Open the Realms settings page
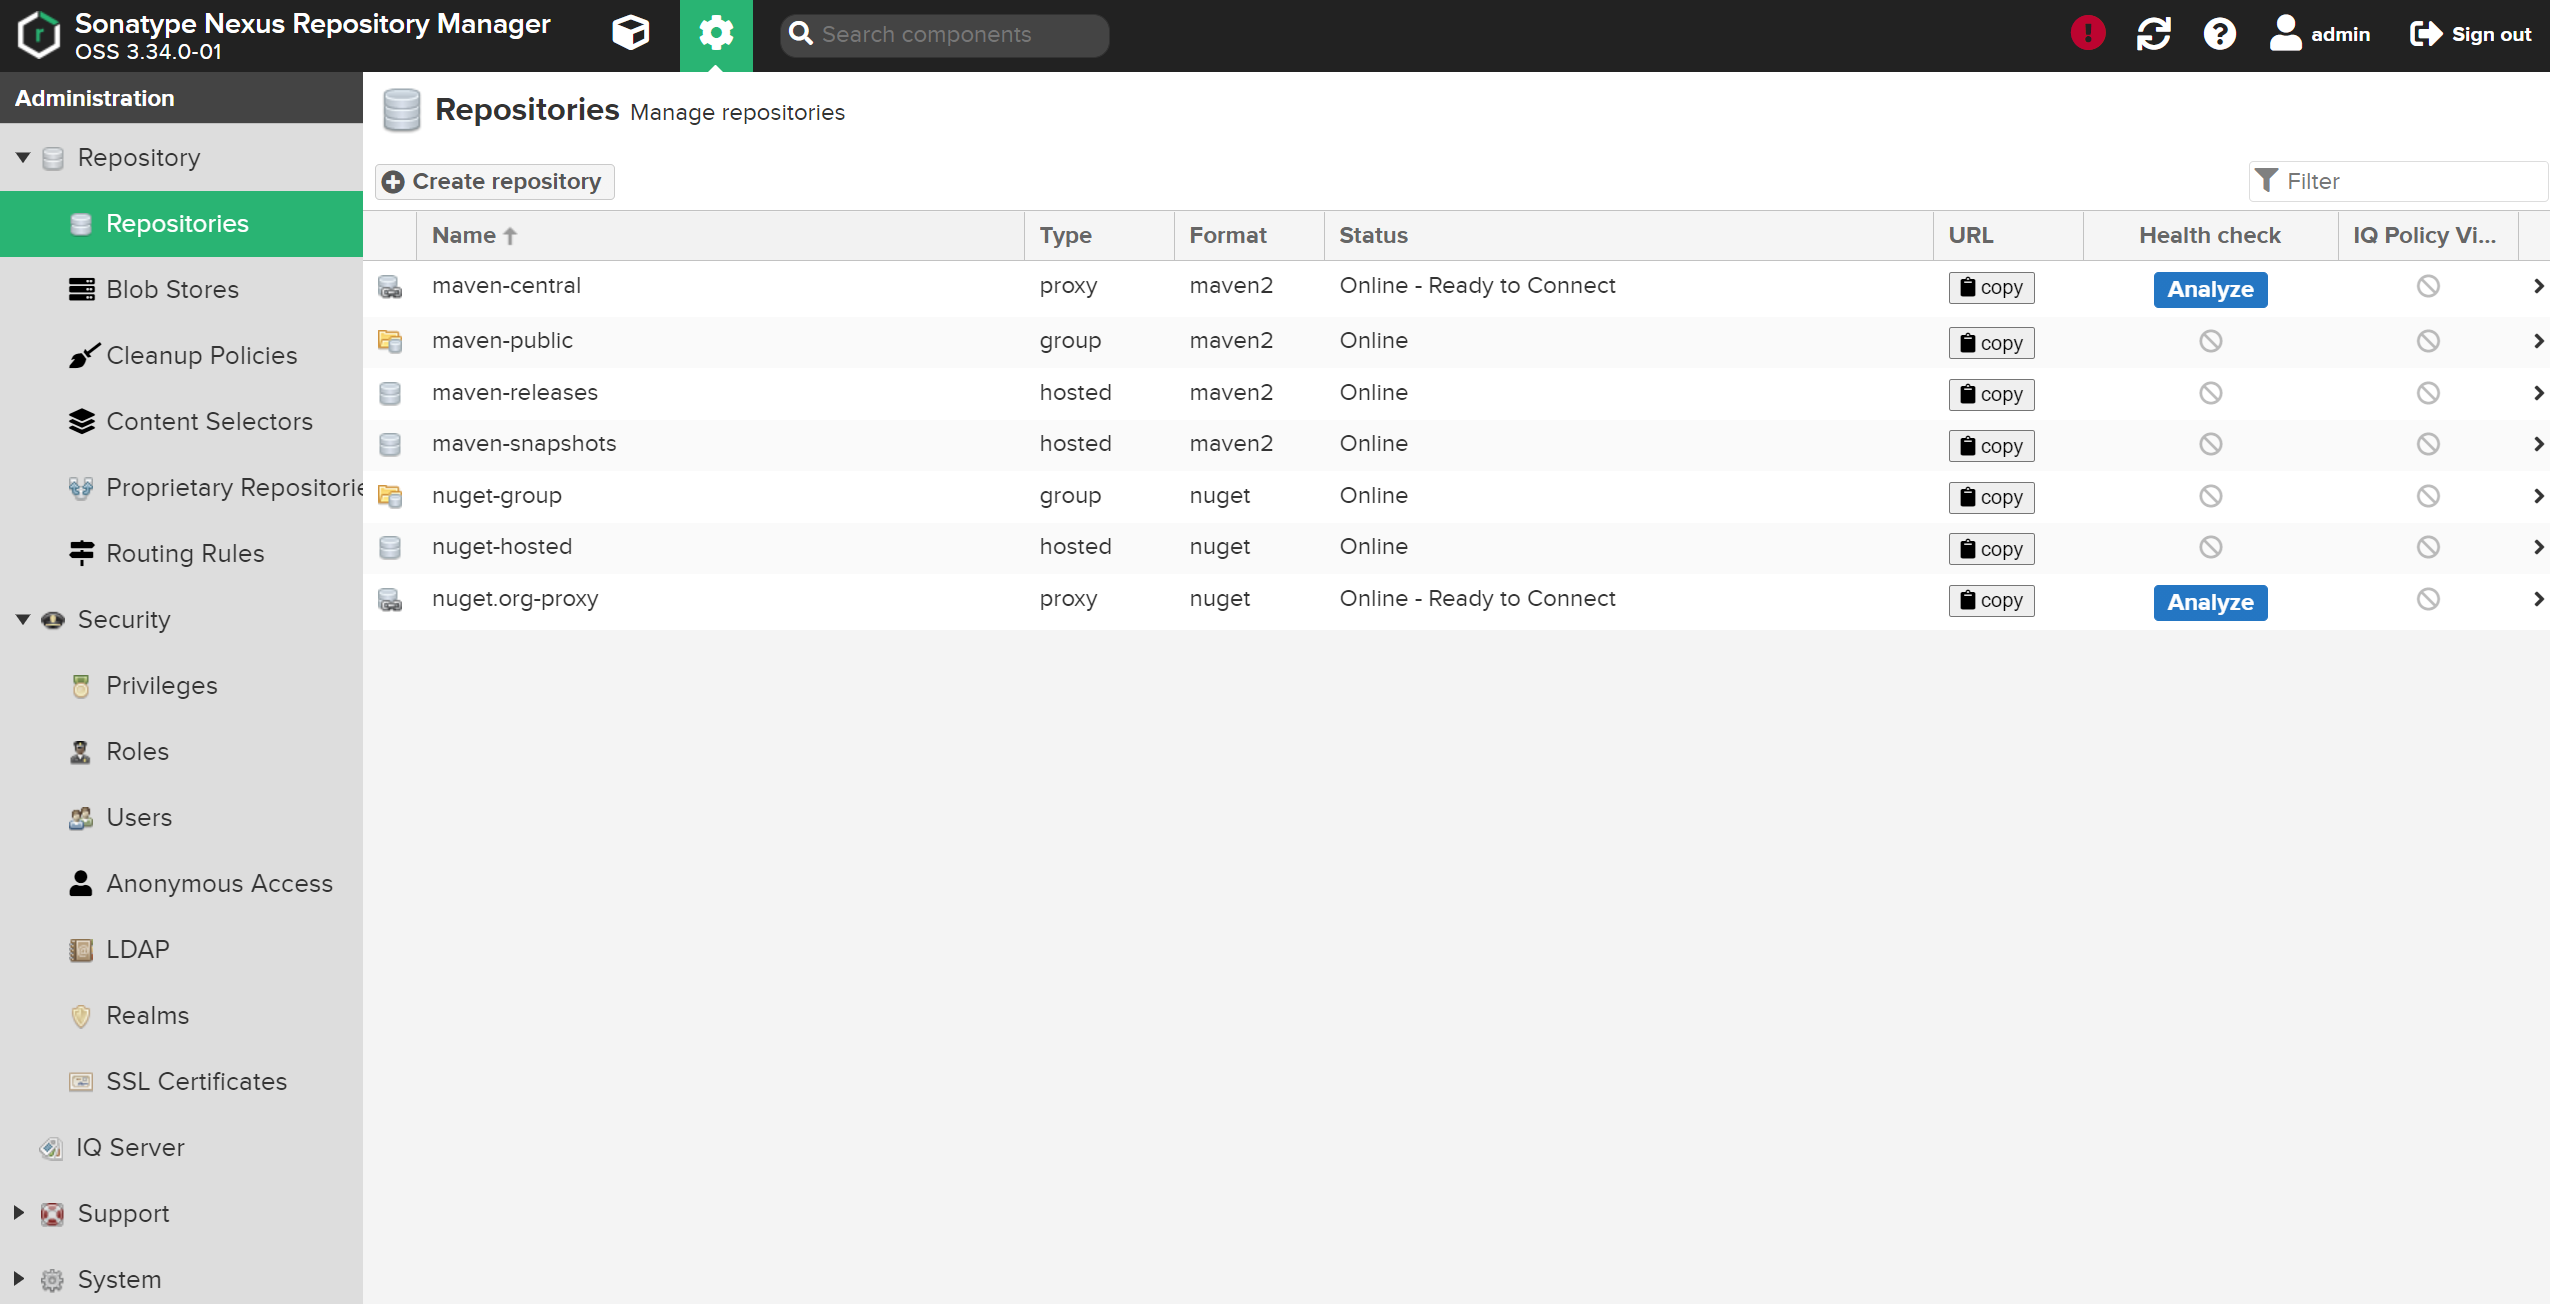2550x1304 pixels. (x=147, y=1015)
